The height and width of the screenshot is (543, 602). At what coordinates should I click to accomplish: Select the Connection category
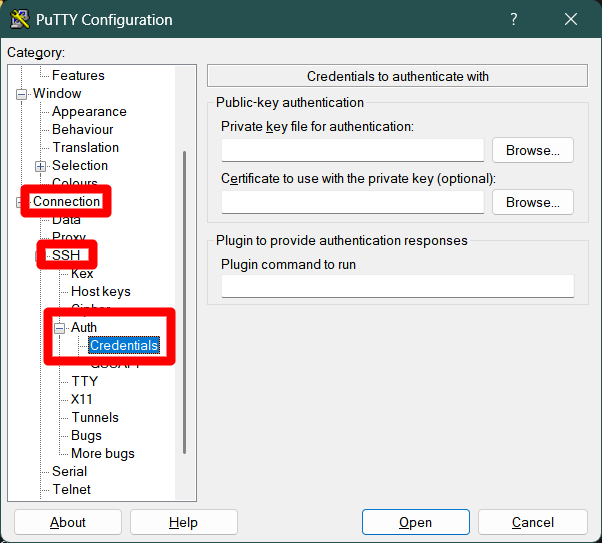[66, 201]
